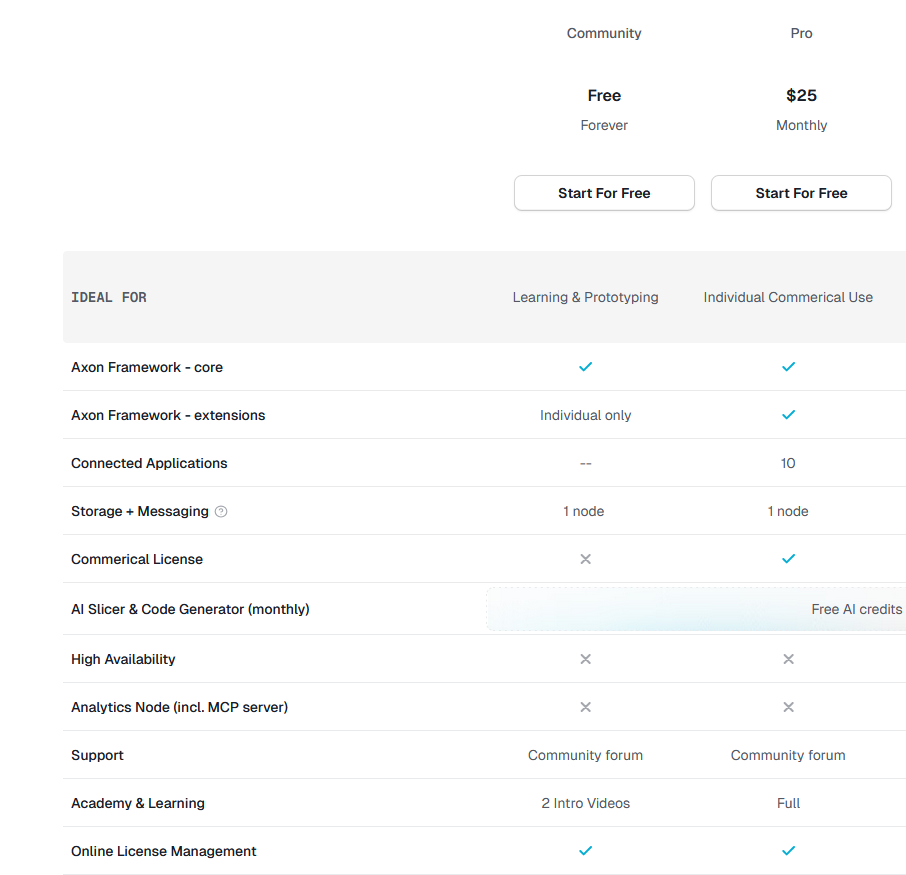
Task: Select the Community plan heading
Action: tap(604, 33)
